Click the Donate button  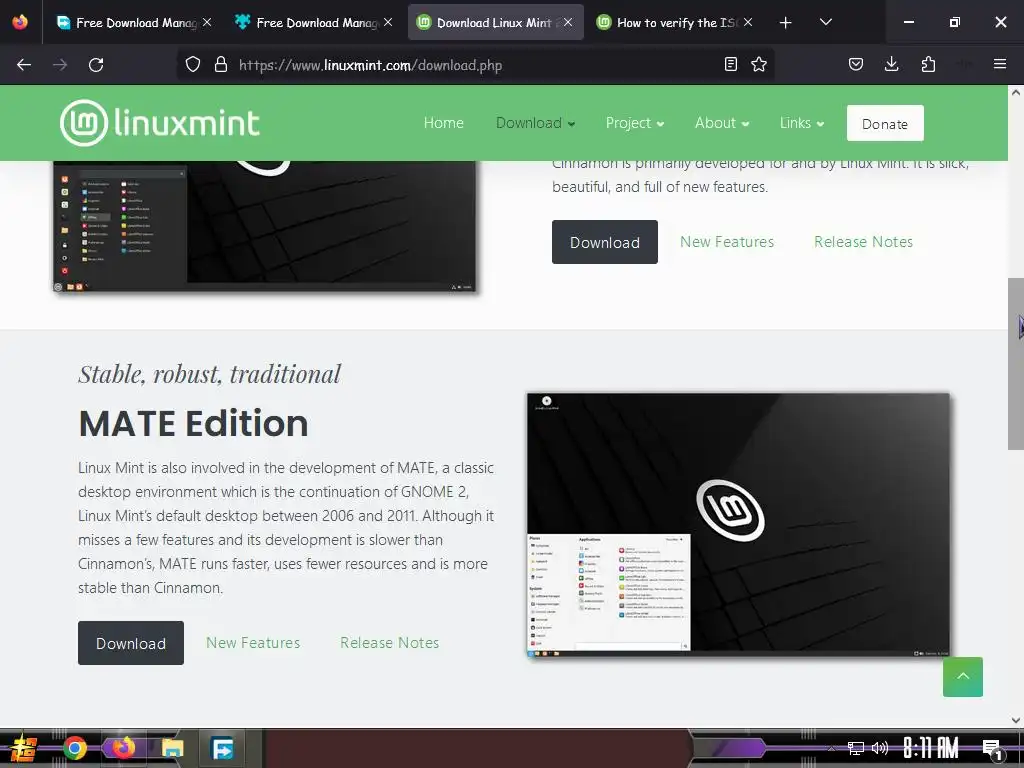(885, 123)
